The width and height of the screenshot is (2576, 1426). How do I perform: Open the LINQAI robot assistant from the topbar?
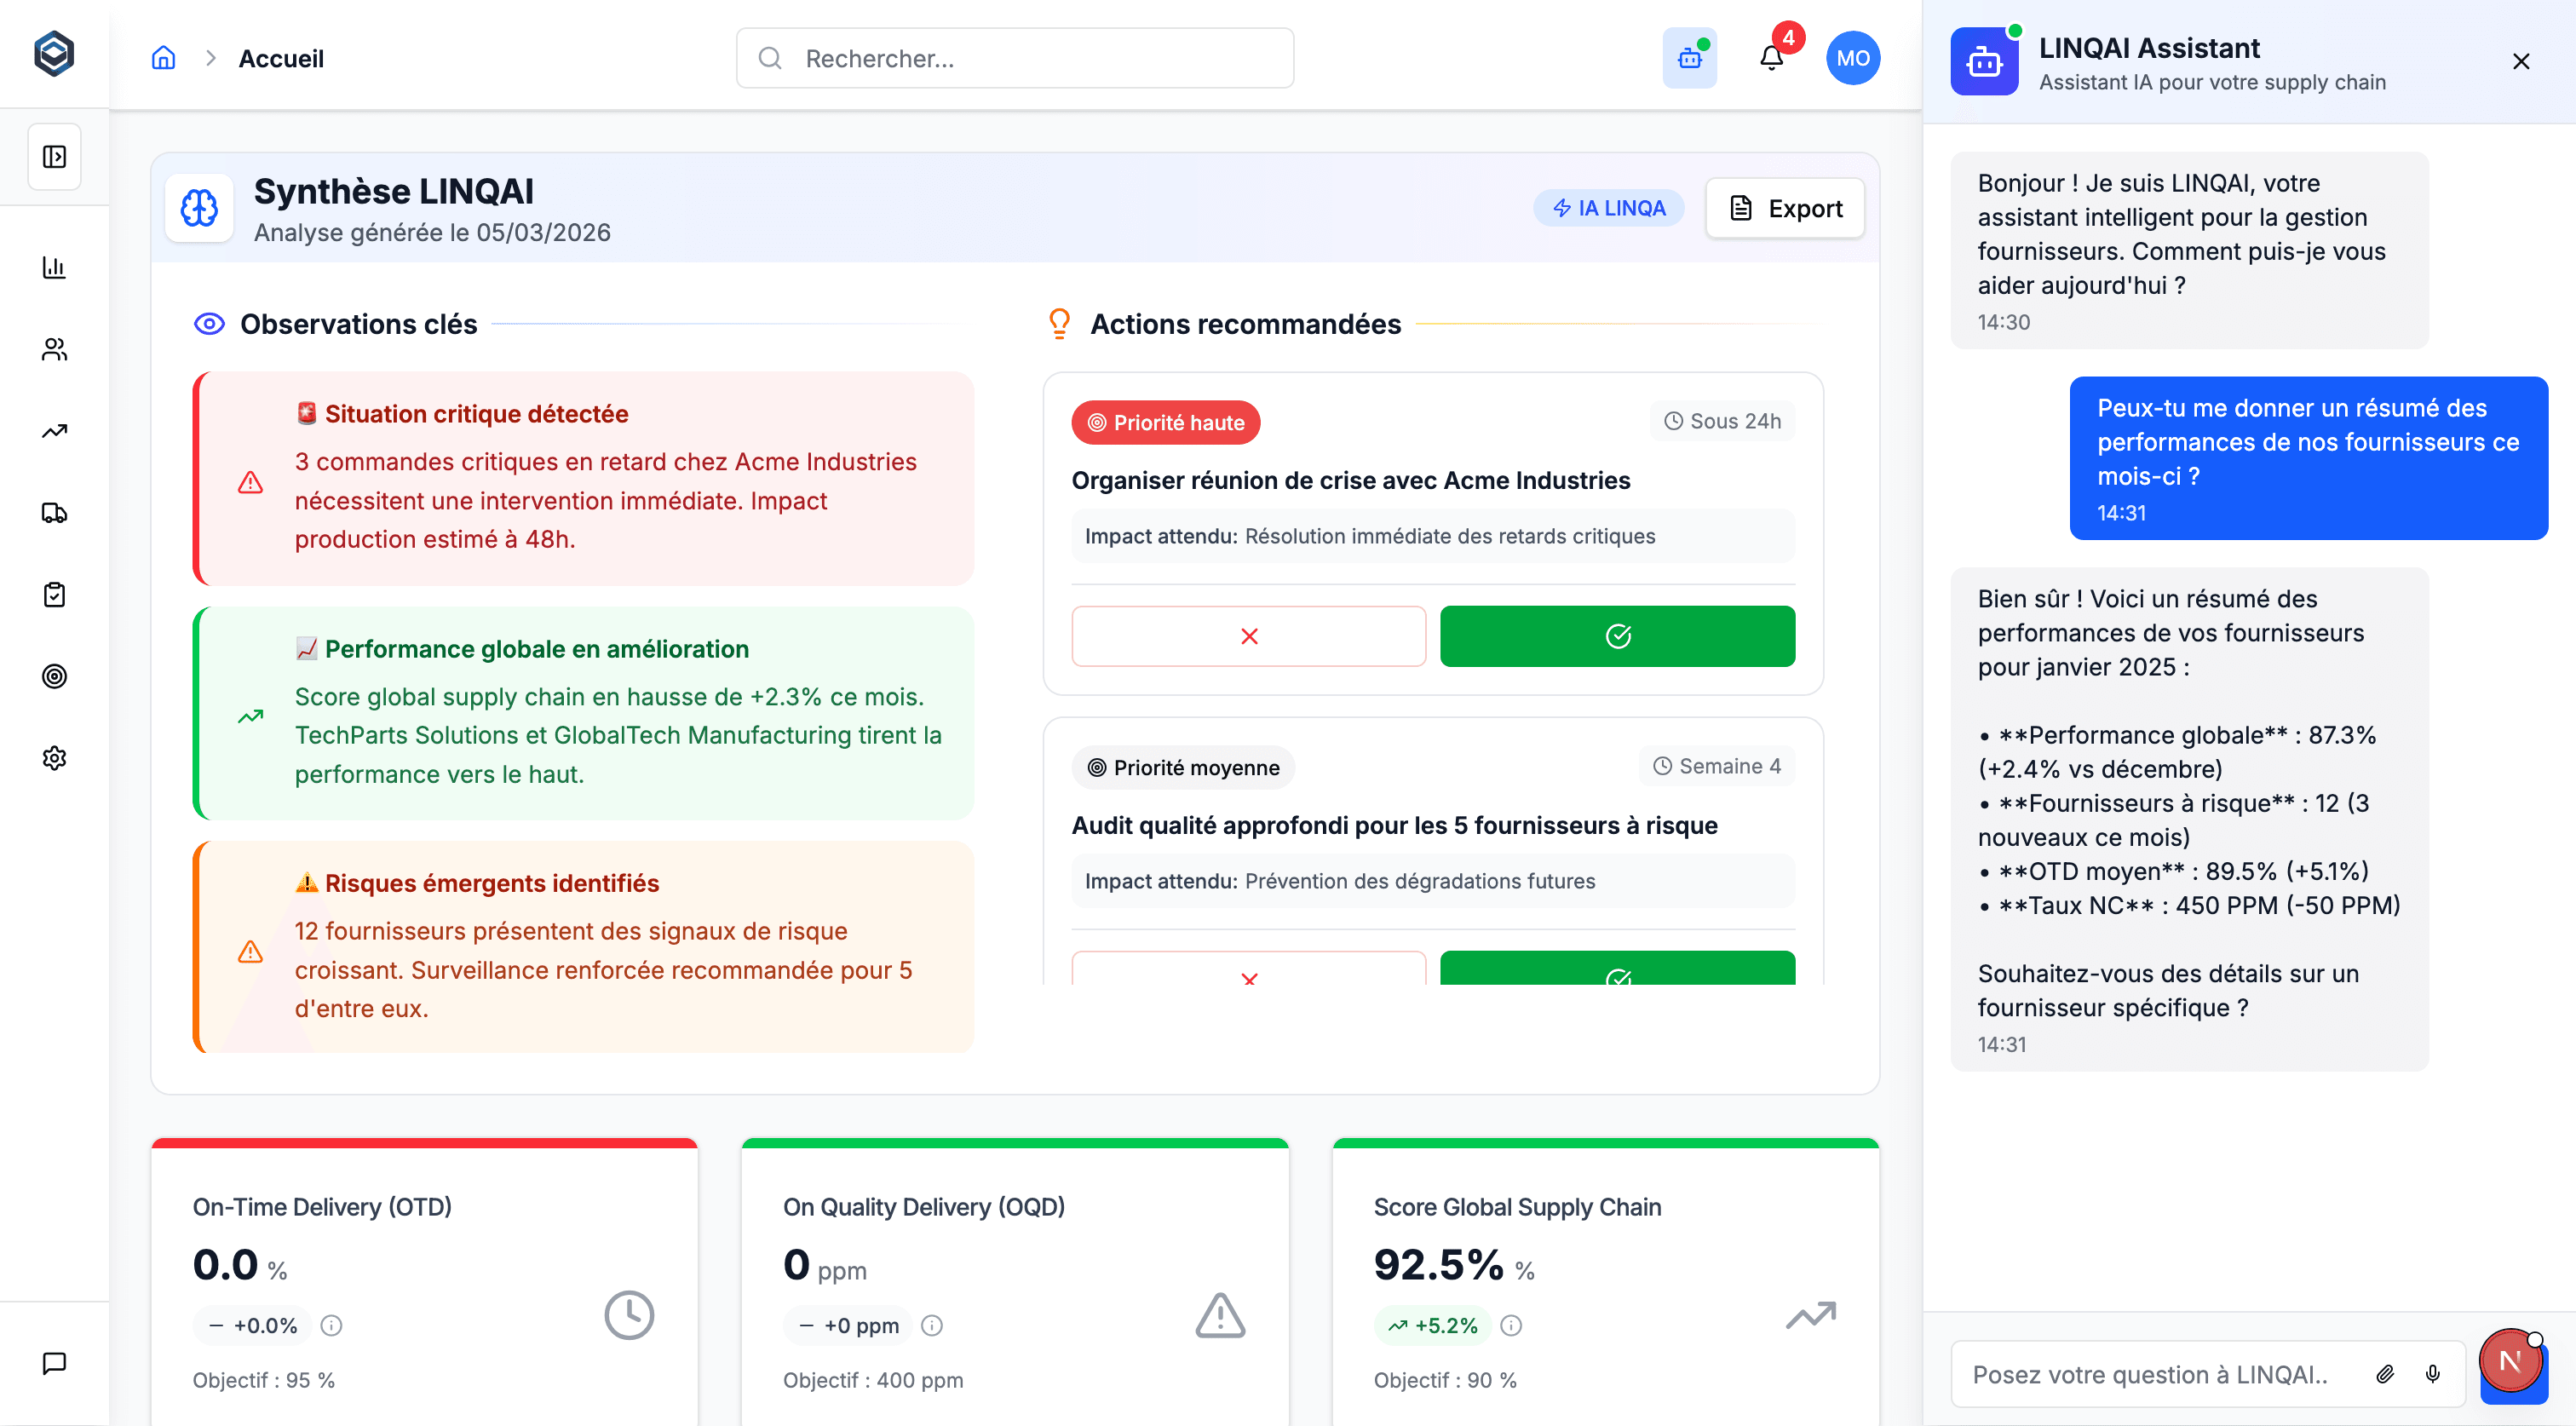click(x=1690, y=57)
